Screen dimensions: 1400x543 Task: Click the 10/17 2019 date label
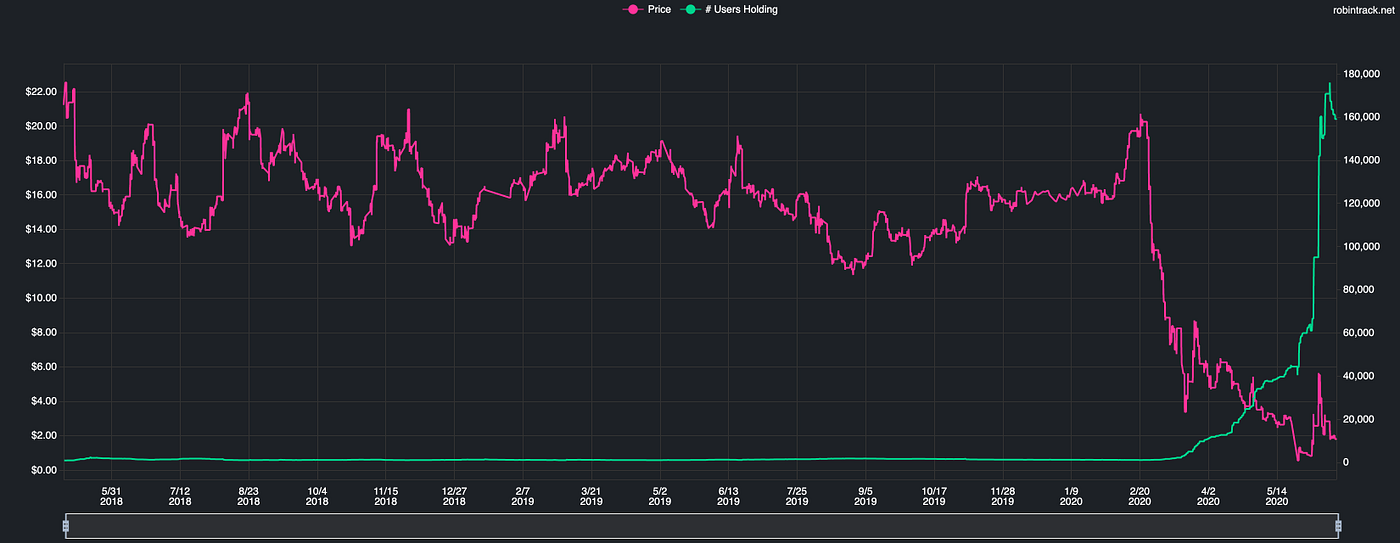[x=934, y=496]
